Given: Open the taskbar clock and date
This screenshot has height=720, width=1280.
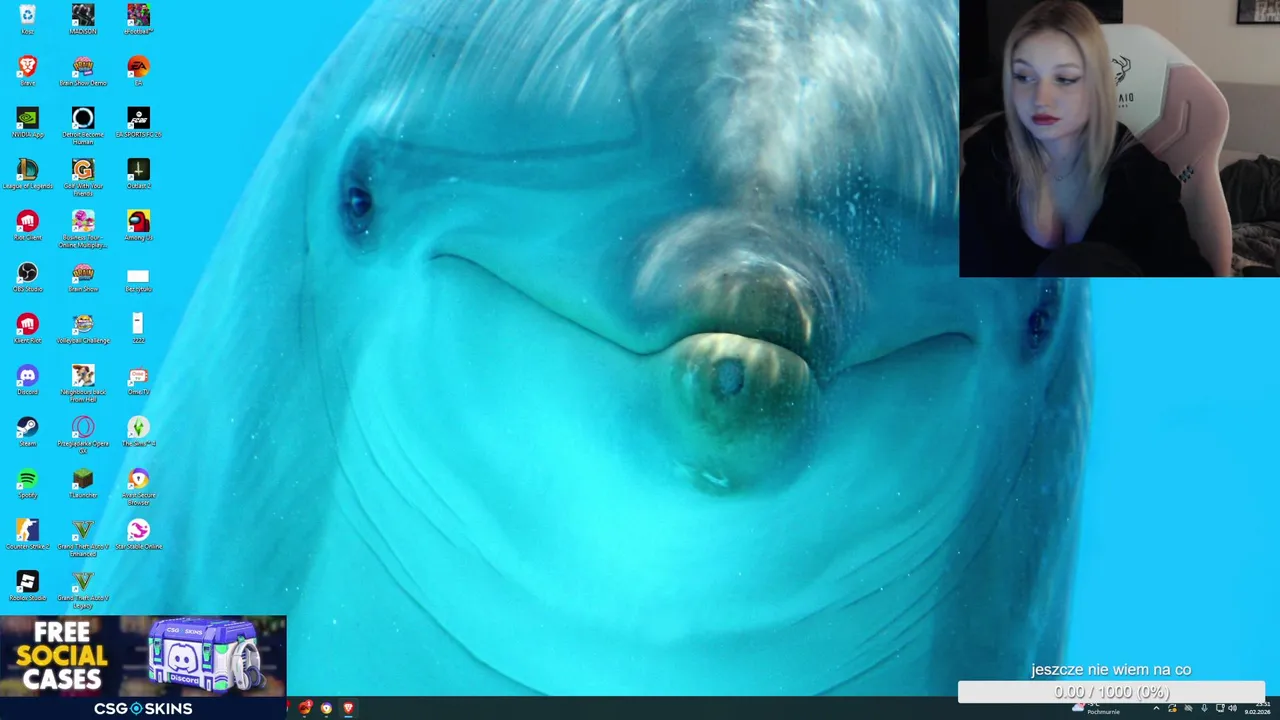Looking at the screenshot, I should [x=1258, y=708].
